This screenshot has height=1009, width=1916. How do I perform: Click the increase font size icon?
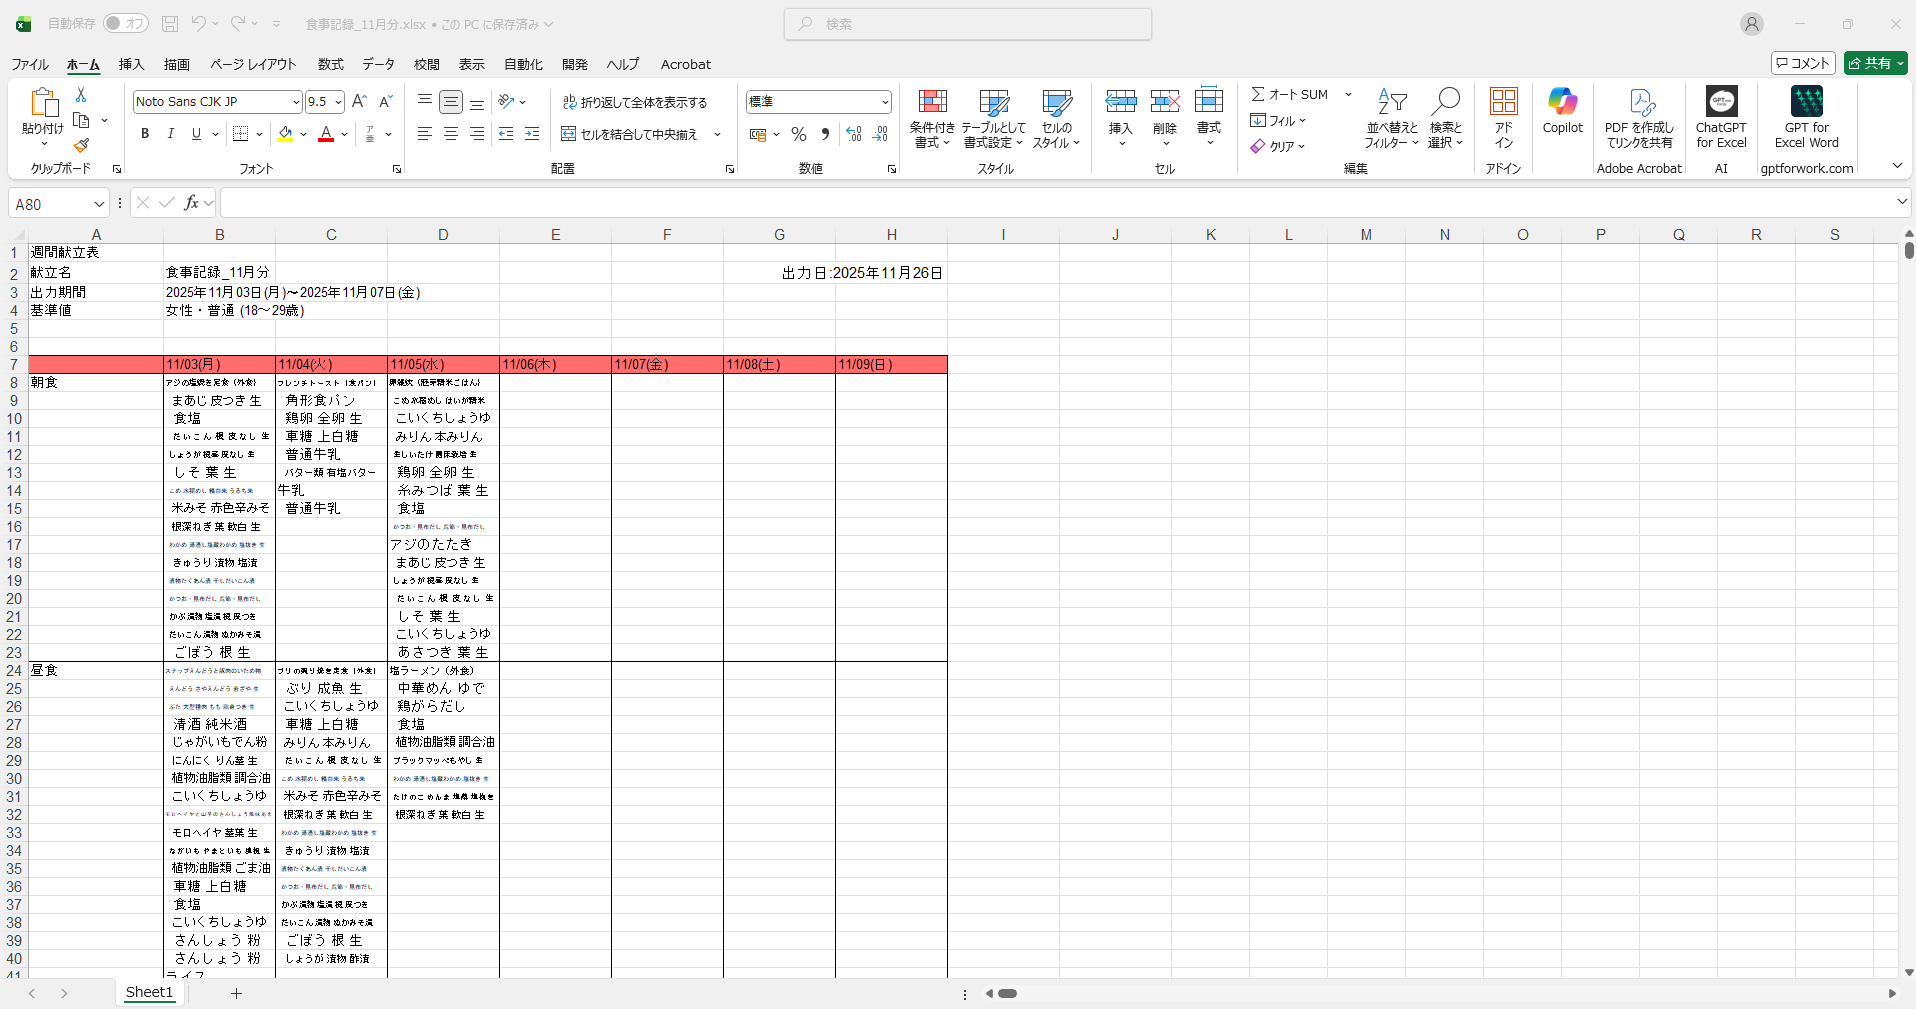tap(360, 102)
